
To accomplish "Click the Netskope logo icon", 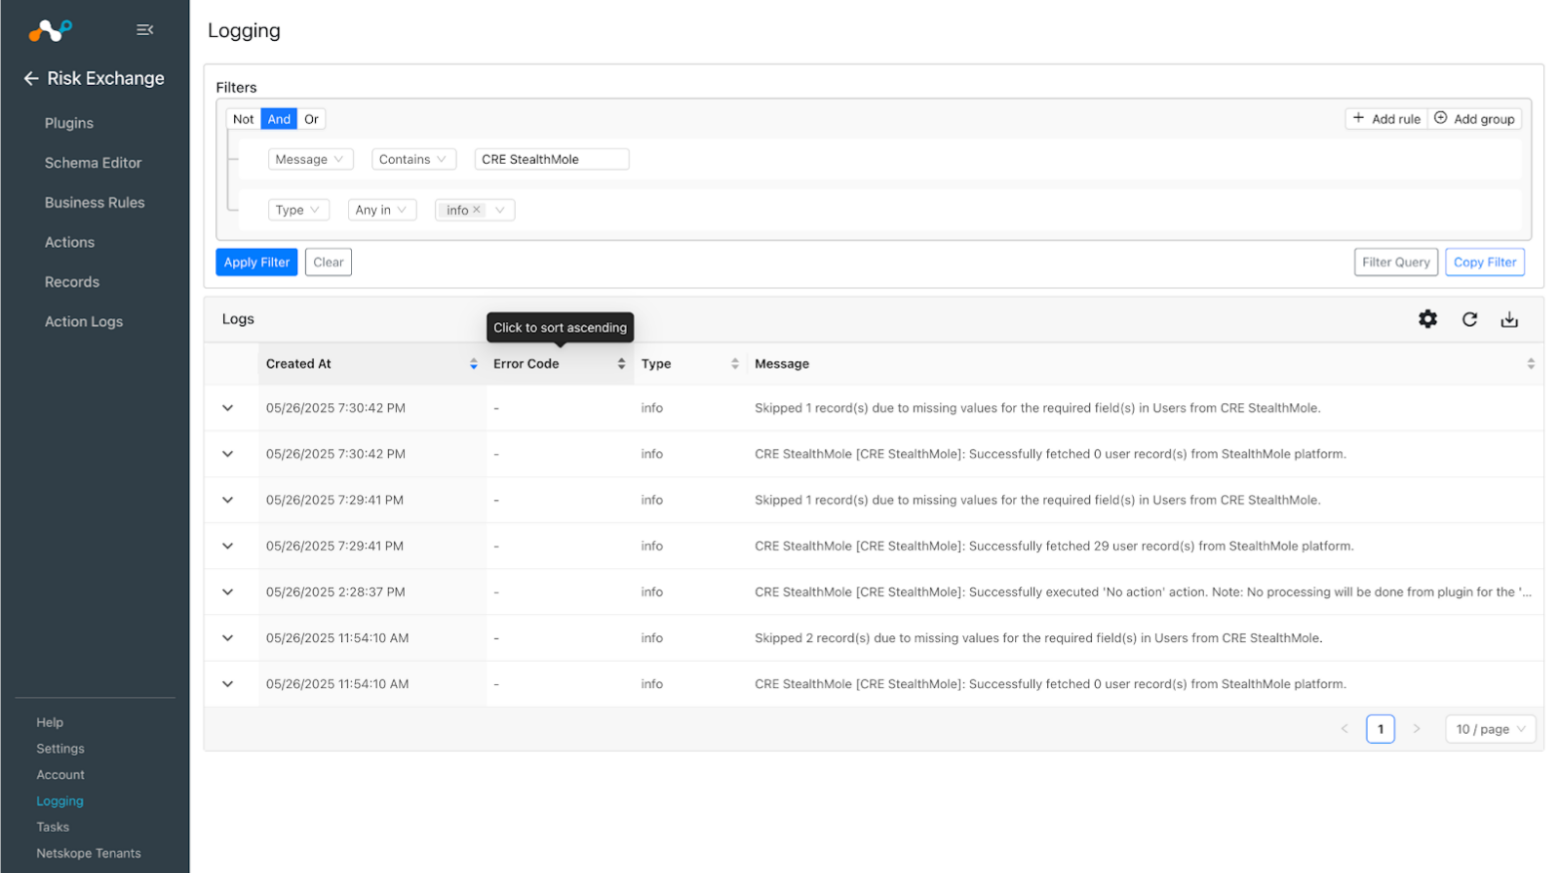I will click(50, 30).
